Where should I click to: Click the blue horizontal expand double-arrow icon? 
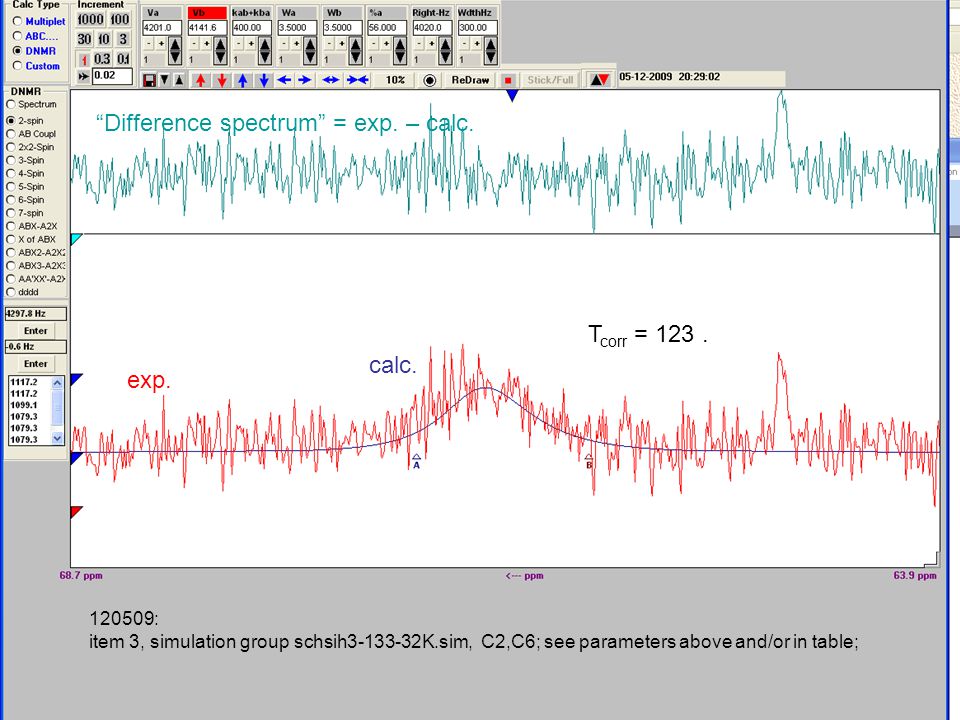click(331, 80)
